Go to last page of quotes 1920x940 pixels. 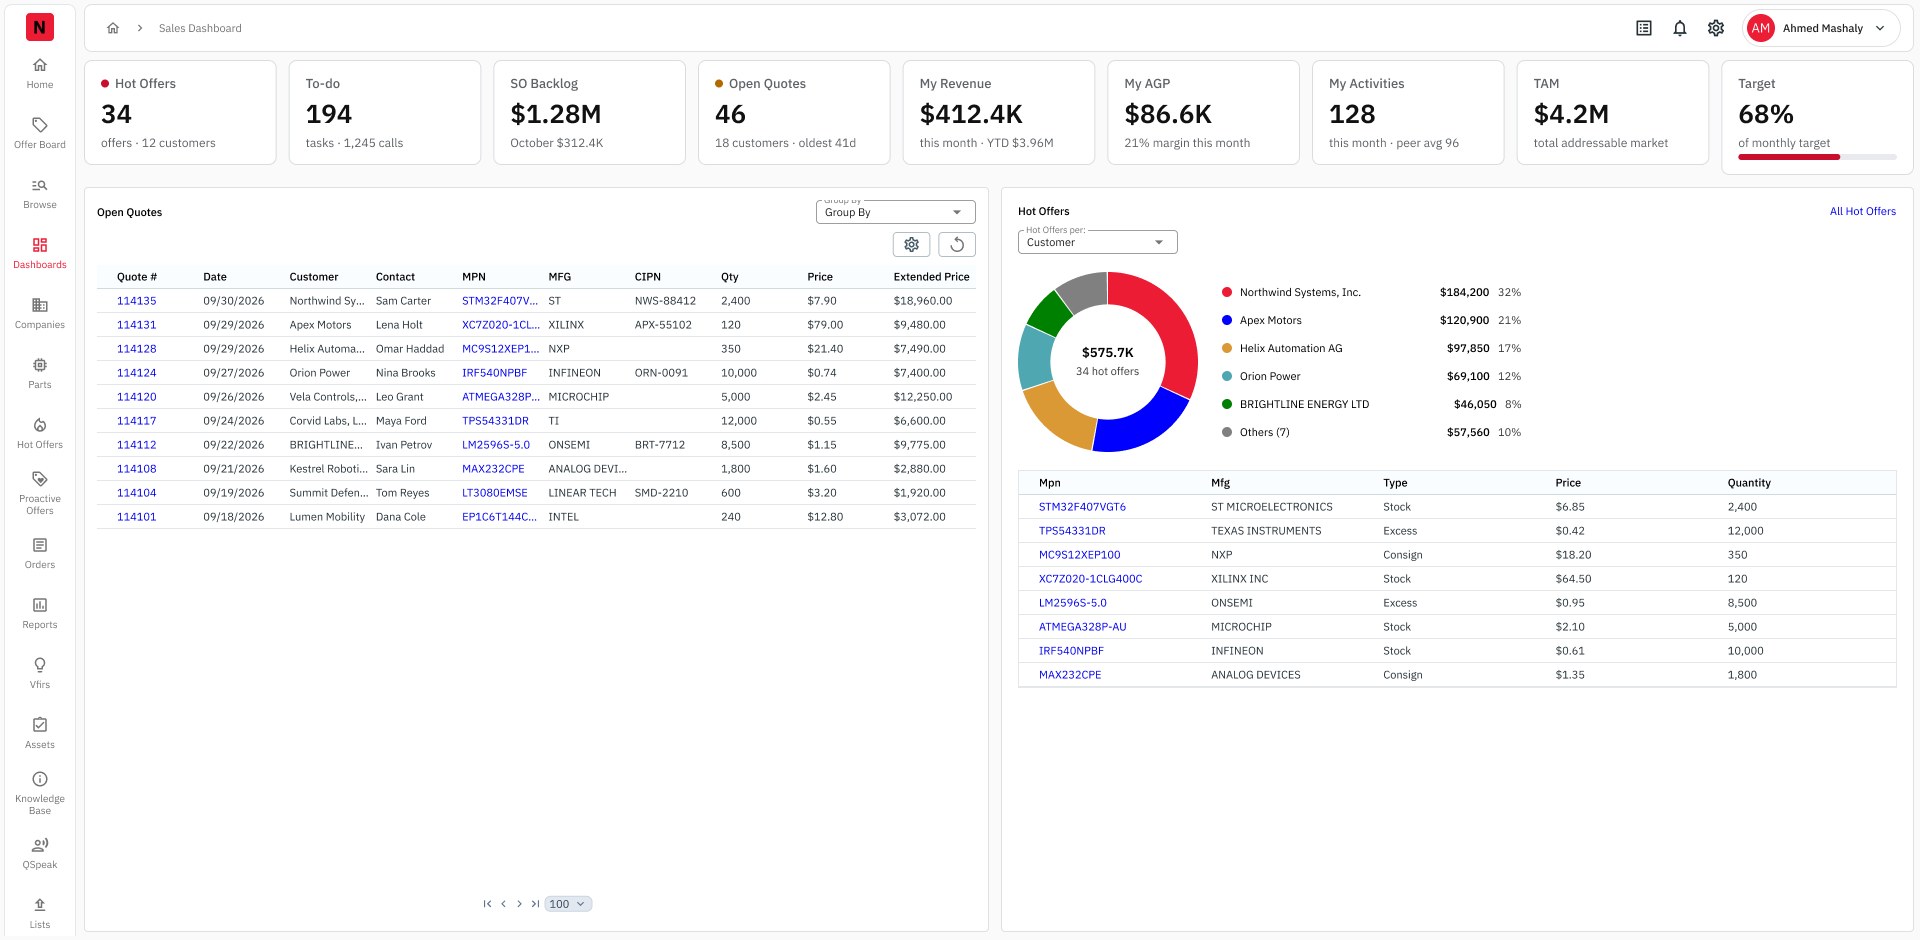[535, 904]
